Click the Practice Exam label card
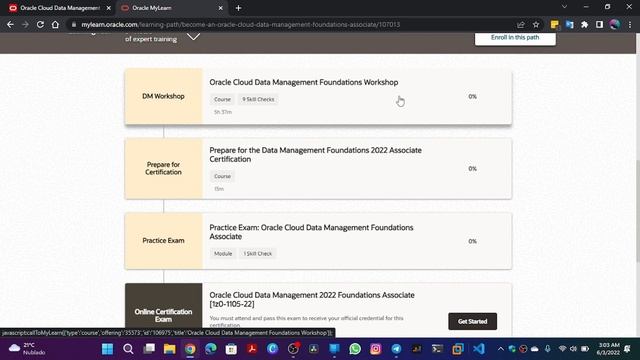640x360 pixels. [163, 241]
